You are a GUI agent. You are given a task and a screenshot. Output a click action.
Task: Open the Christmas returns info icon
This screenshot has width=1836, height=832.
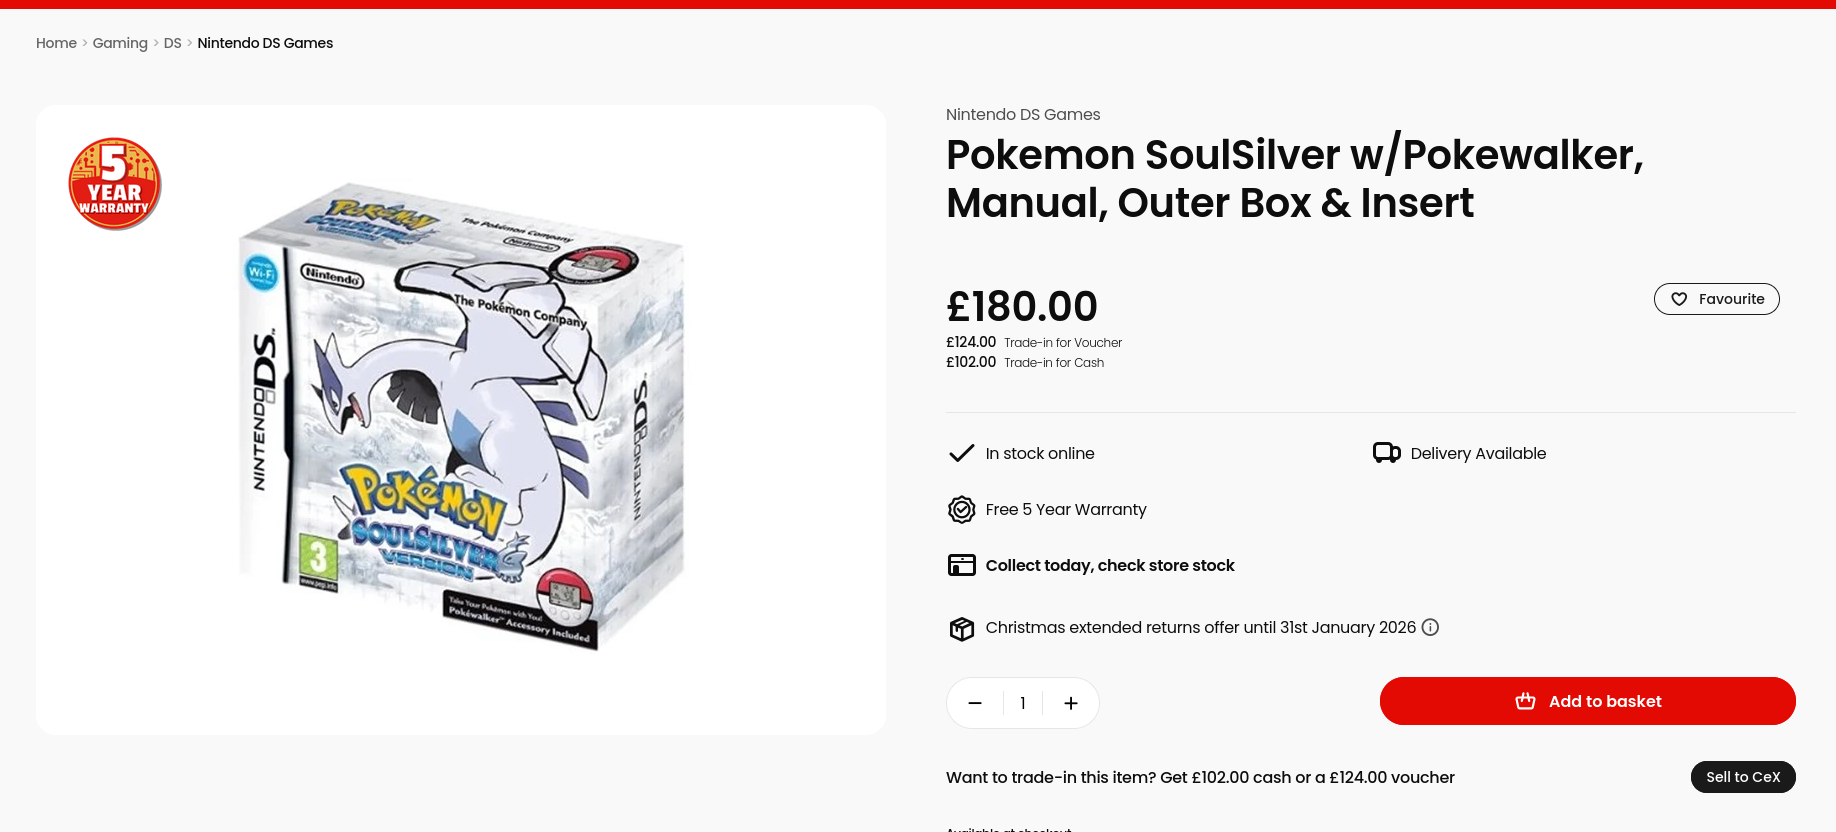pos(1430,627)
